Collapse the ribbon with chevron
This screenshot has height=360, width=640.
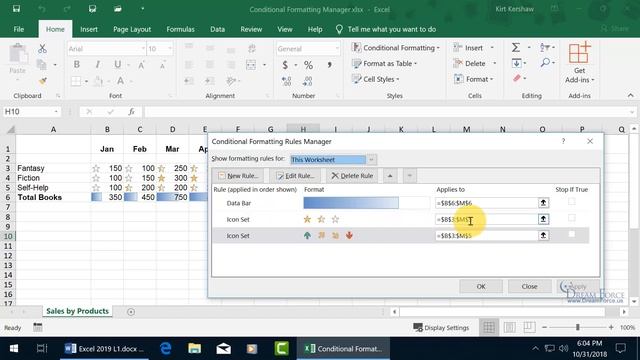pos(631,96)
